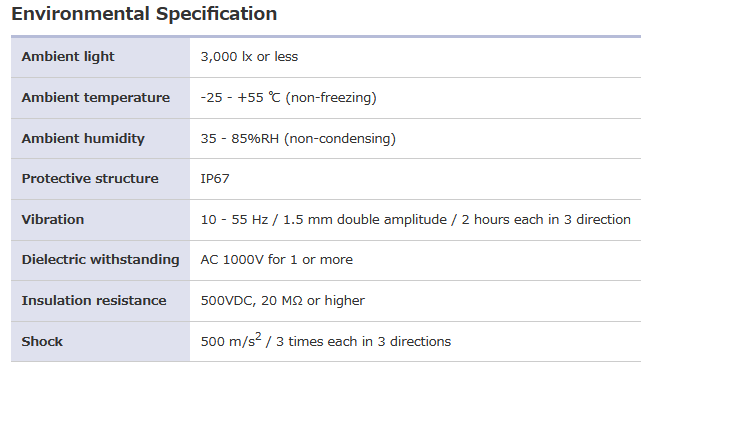Viewport: 740px width, 423px height.
Task: Select the '35 - 85%RH' humidity value
Action: [x=240, y=139]
